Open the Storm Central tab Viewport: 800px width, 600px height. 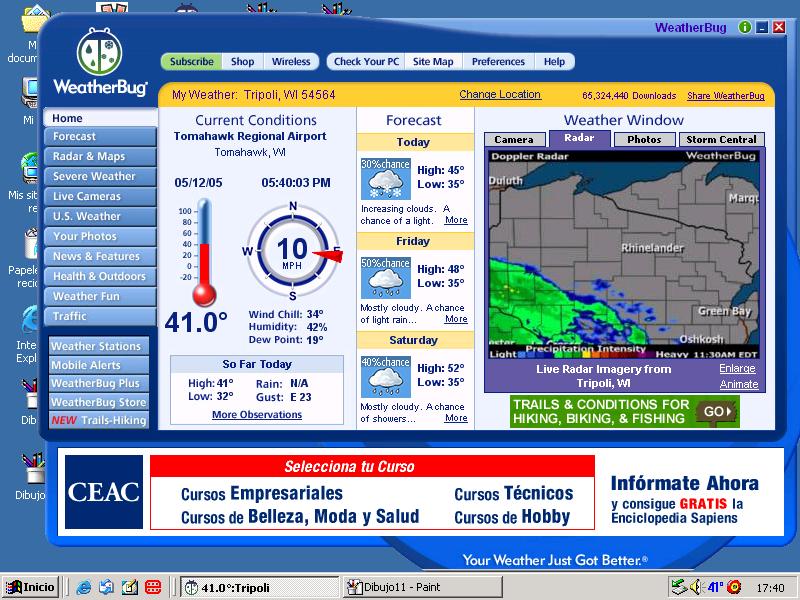[721, 139]
